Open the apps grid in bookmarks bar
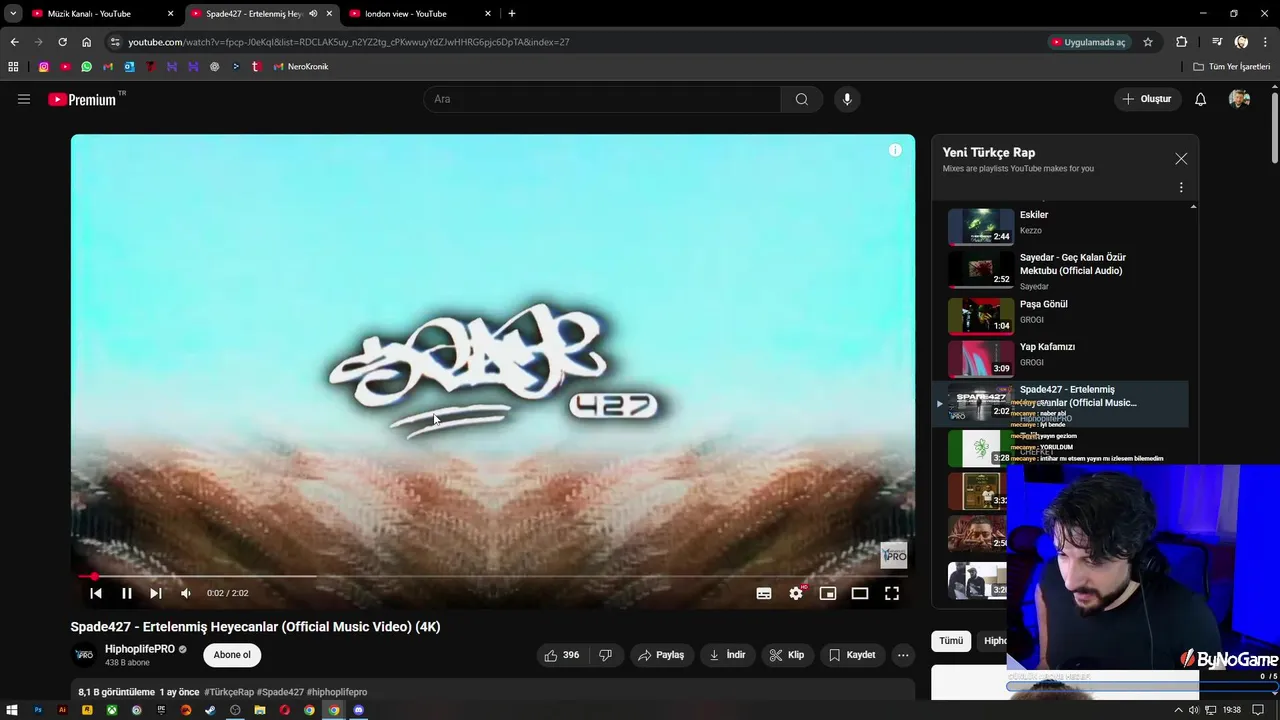 click(13, 67)
